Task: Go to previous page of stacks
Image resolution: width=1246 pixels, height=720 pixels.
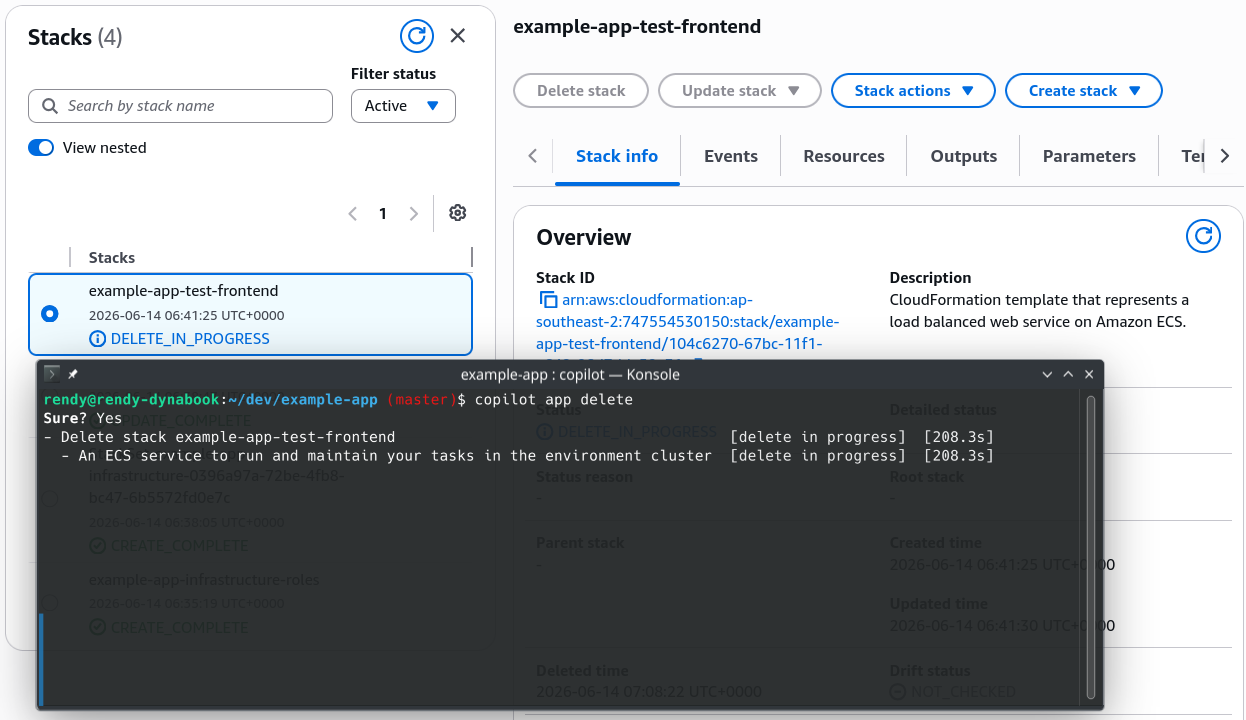Action: [x=352, y=214]
